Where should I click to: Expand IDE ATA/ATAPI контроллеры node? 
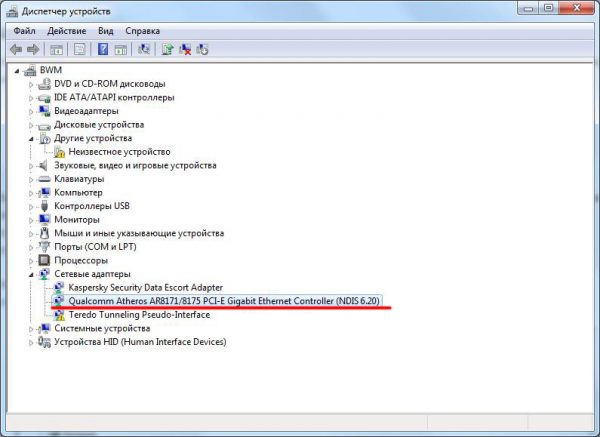(x=31, y=98)
